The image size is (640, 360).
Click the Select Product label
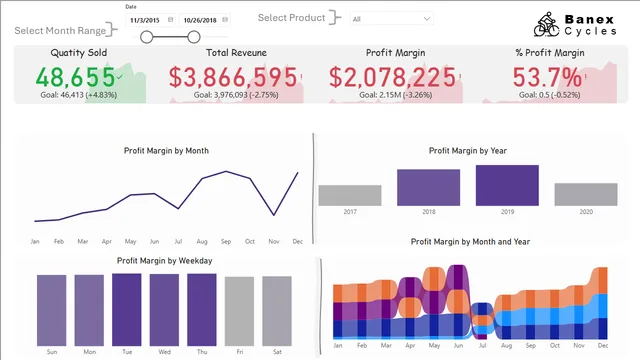point(291,18)
